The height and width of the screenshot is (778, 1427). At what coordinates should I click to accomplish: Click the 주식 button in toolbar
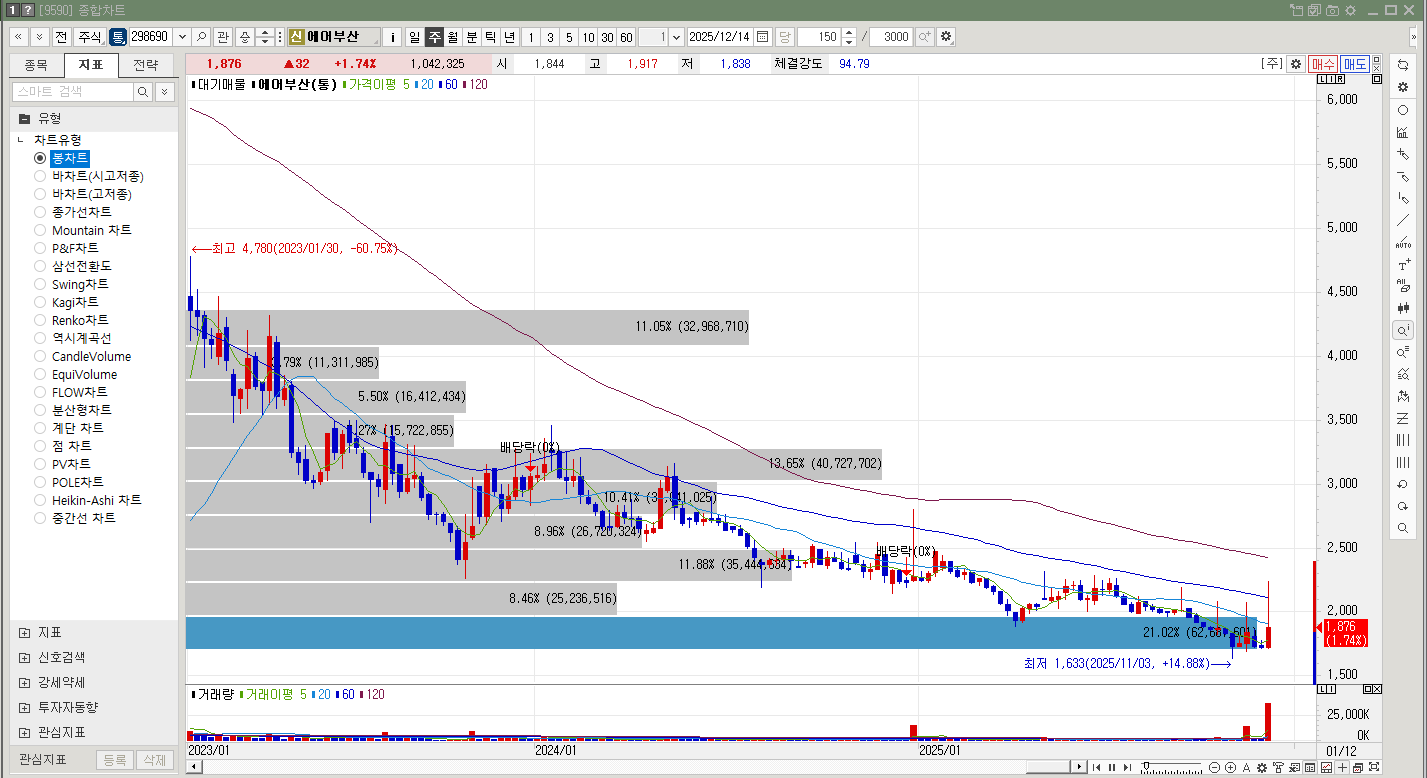(90, 37)
